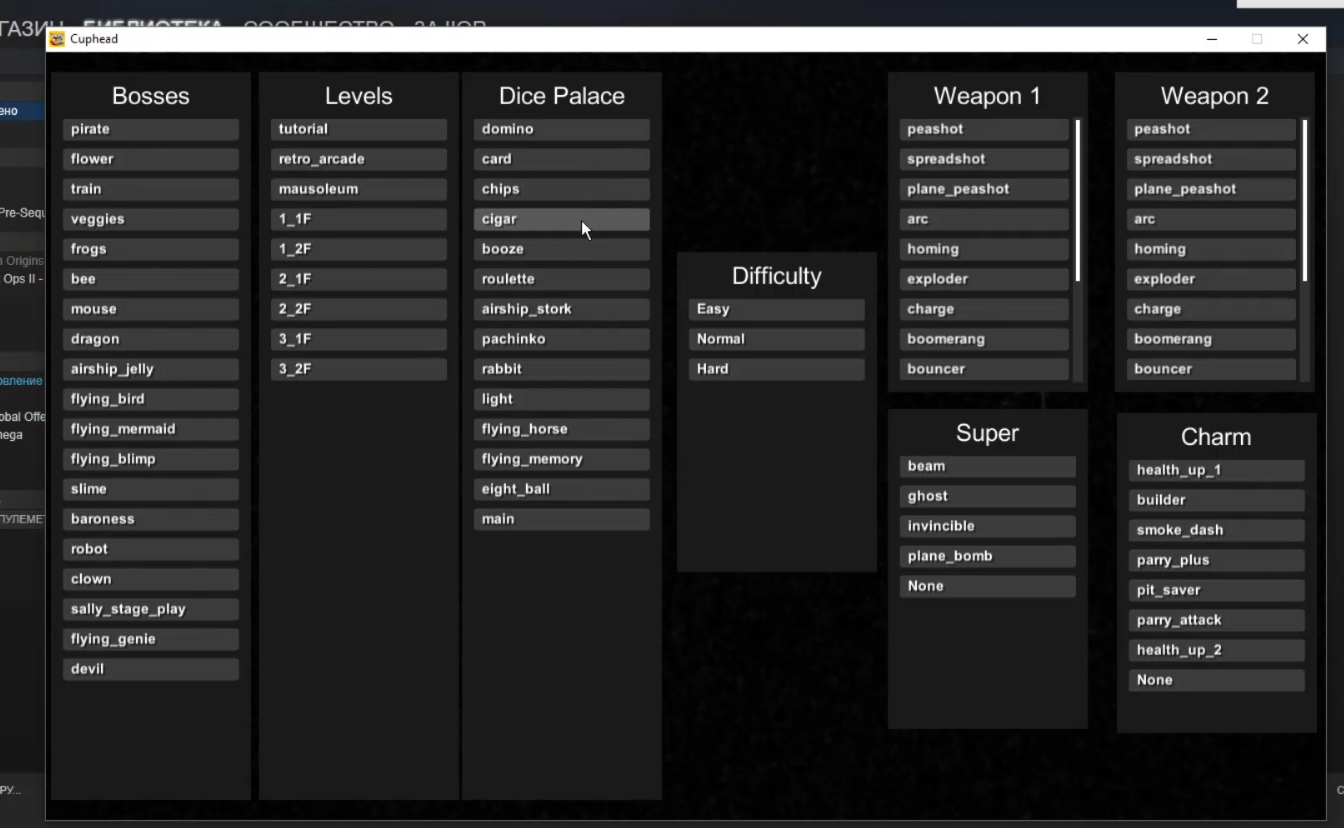Select domino in Dice Palace

point(562,130)
